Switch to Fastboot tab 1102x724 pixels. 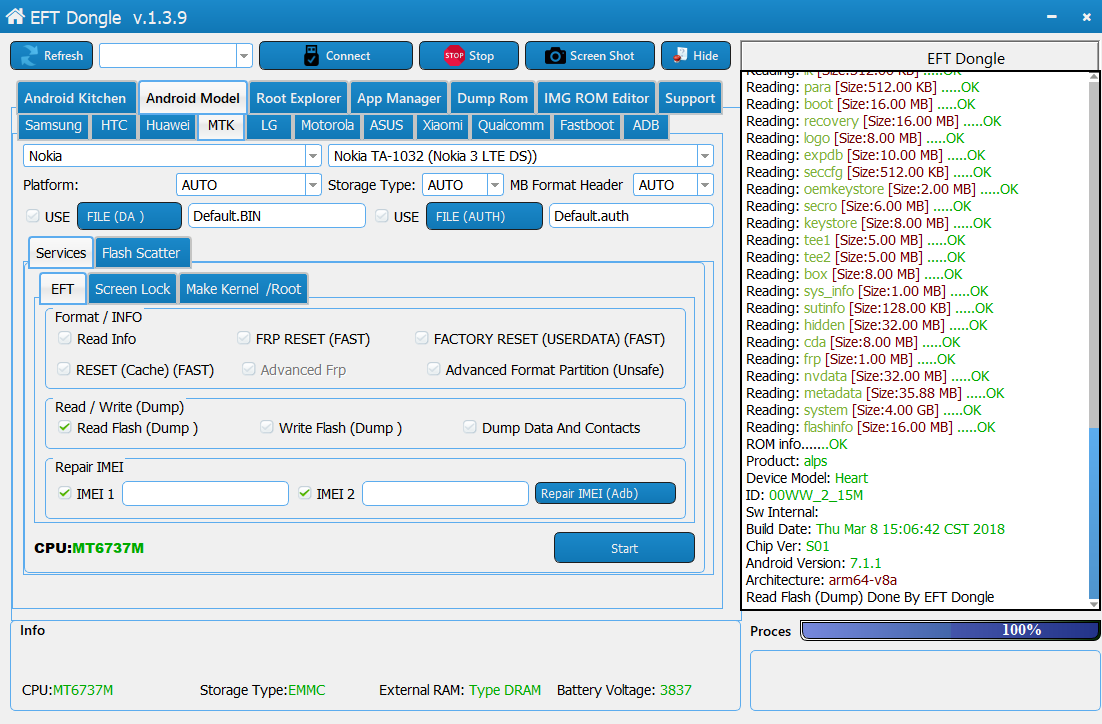click(587, 125)
